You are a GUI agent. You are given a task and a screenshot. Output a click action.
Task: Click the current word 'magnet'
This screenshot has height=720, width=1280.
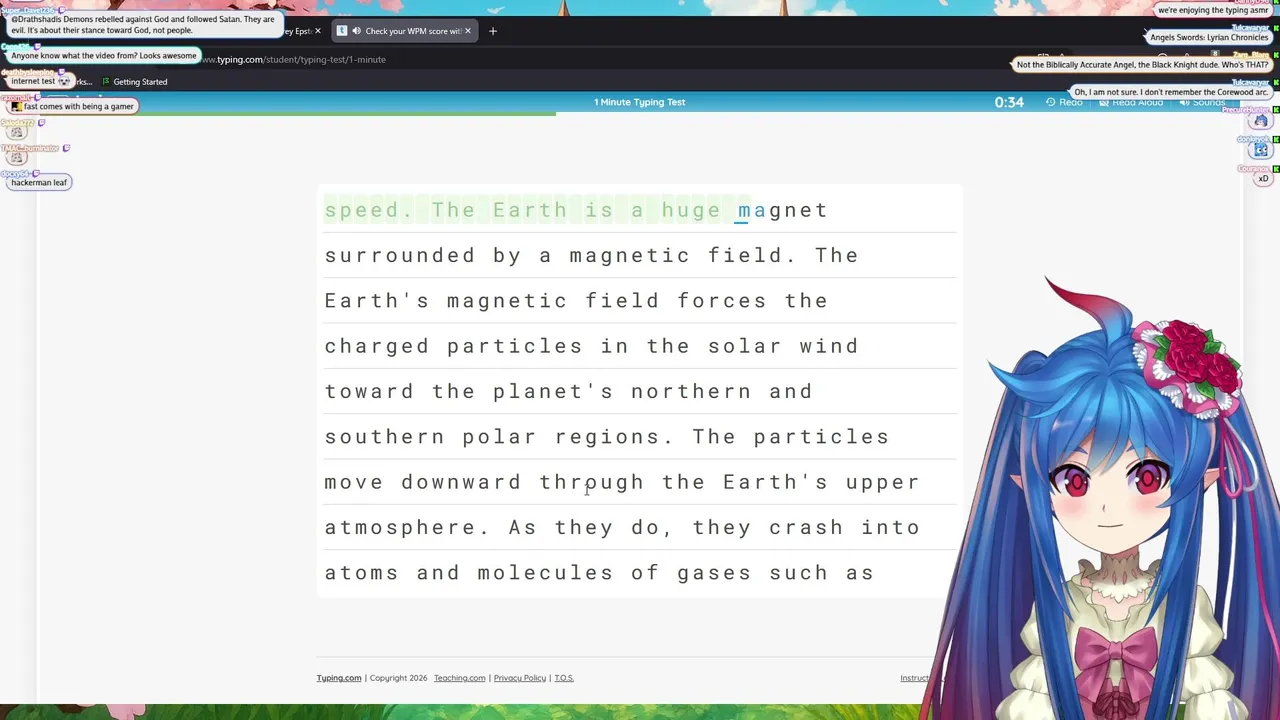[783, 210]
